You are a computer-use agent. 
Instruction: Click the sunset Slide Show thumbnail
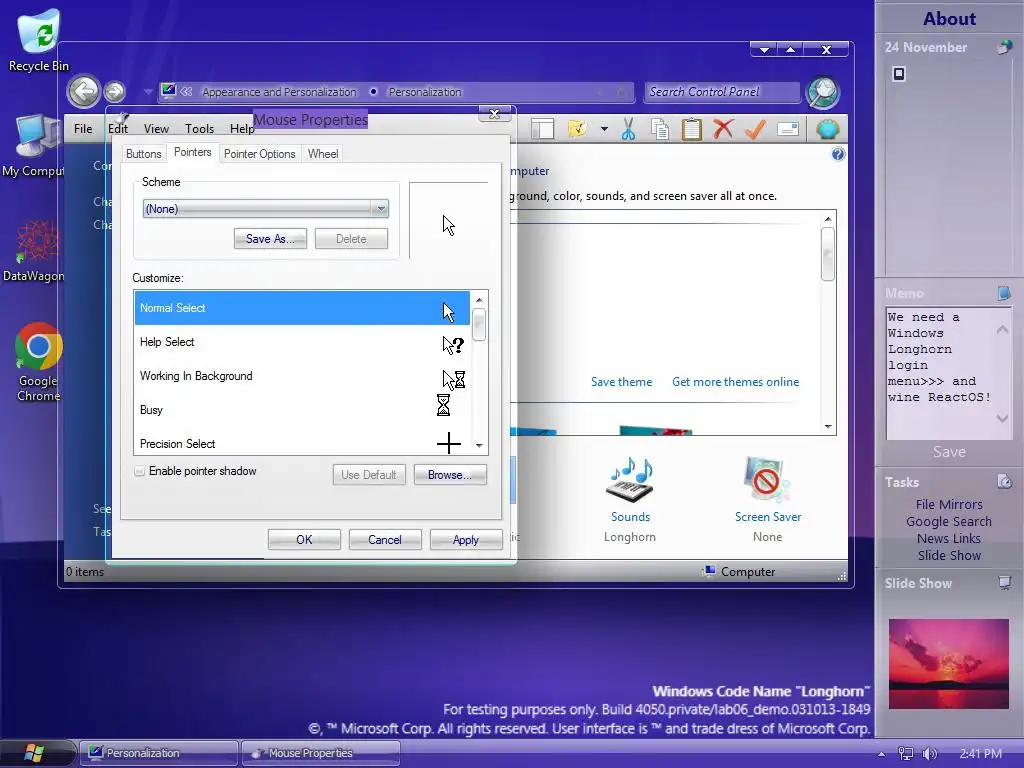coord(948,664)
